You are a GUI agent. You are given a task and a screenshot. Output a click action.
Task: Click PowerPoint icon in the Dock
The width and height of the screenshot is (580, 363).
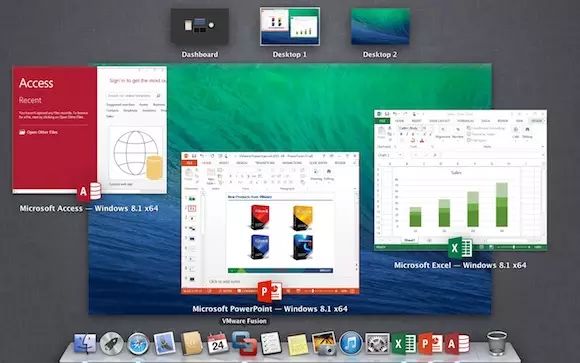point(431,343)
